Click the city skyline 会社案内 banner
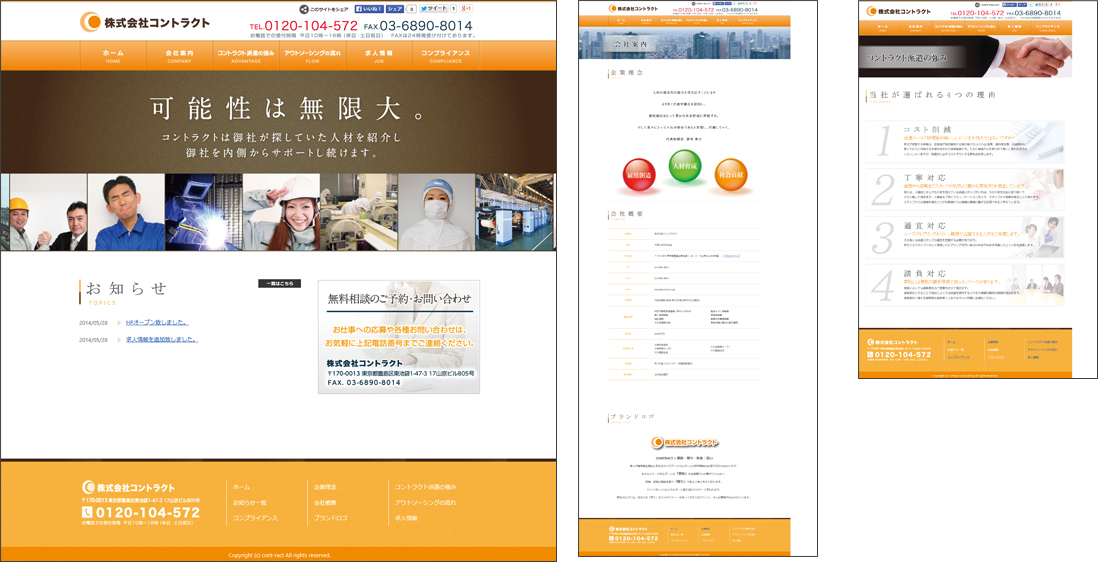 (684, 43)
